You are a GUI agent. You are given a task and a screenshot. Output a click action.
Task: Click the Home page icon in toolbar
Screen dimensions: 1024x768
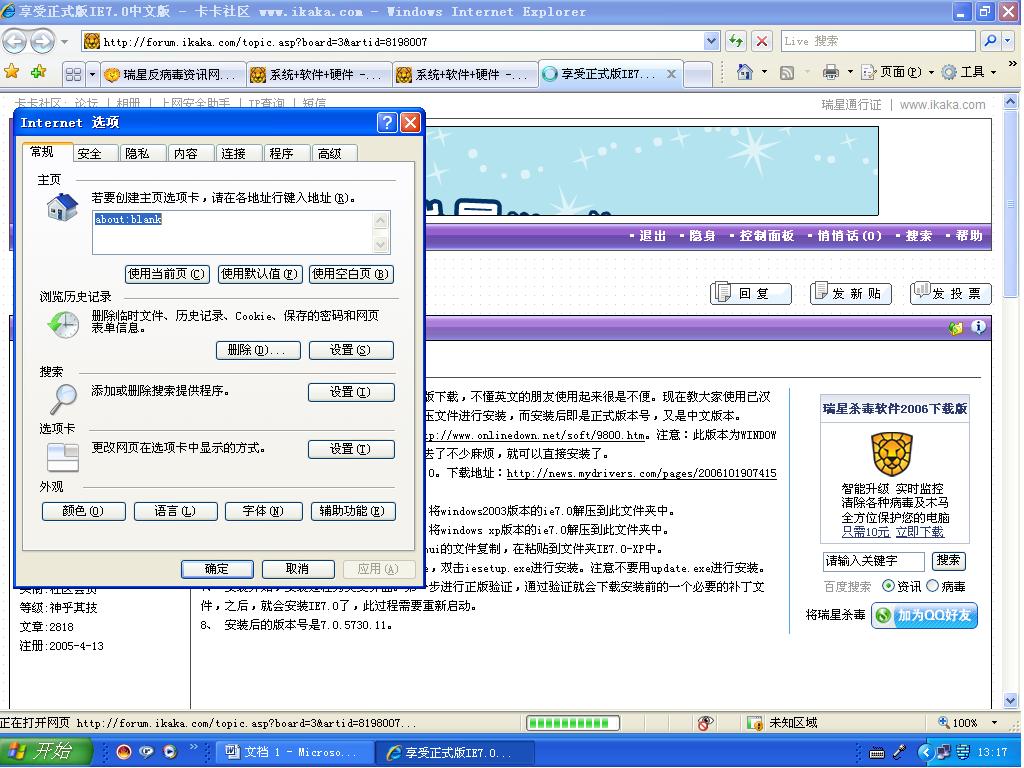[744, 72]
